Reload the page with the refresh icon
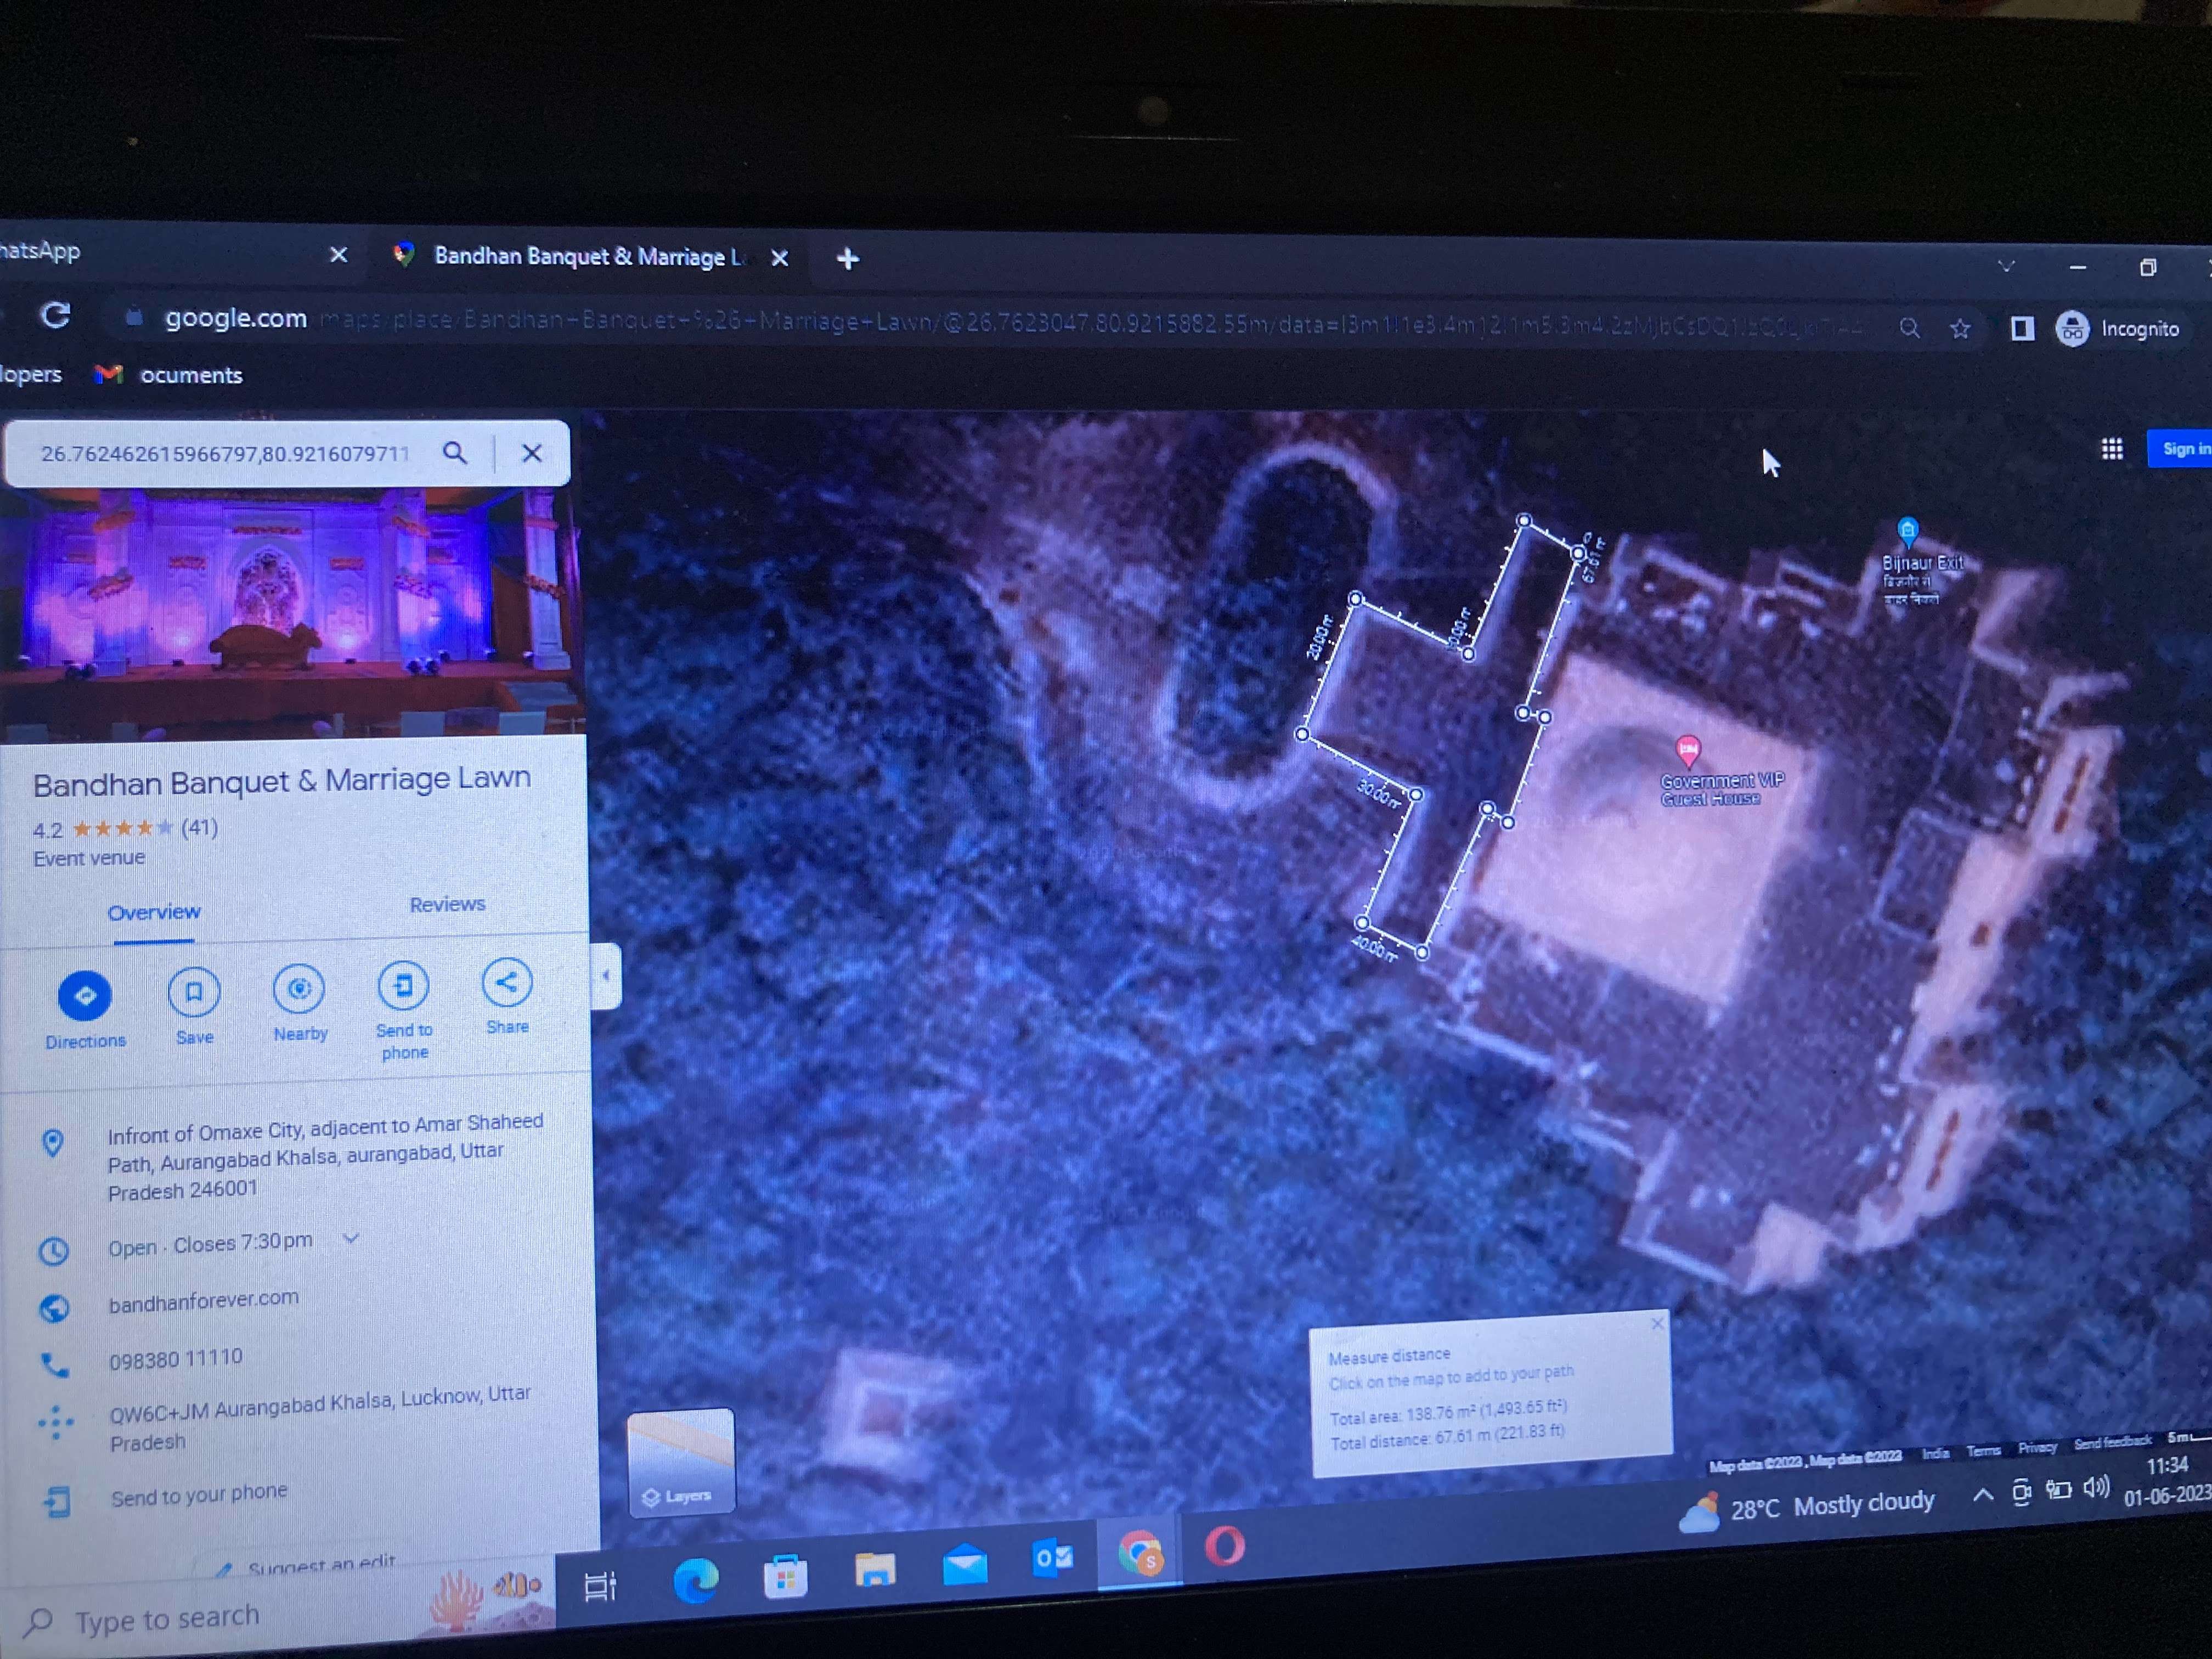The image size is (2212, 1659). tap(55, 316)
